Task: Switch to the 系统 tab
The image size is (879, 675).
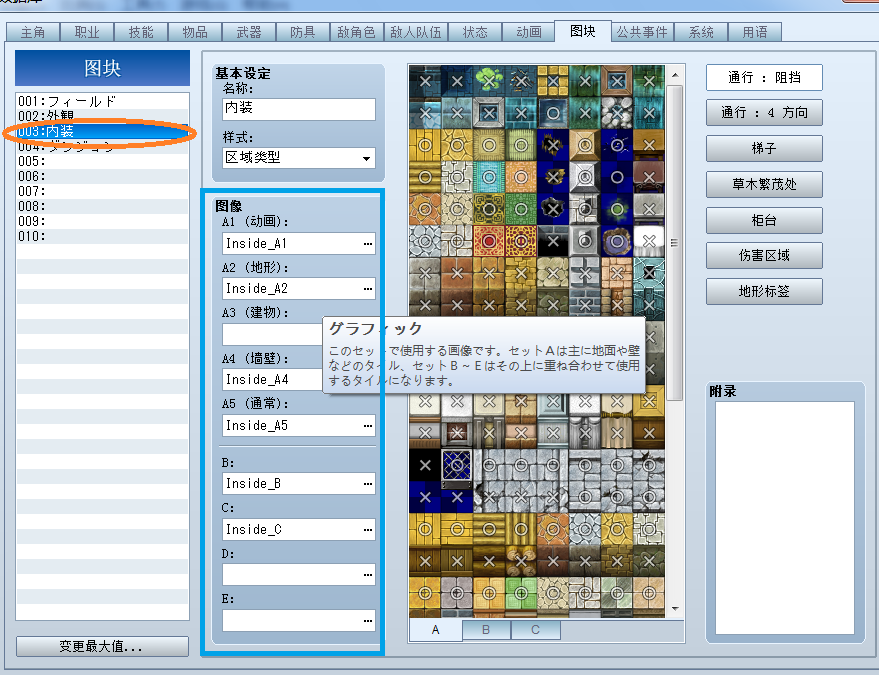Action: pyautogui.click(x=701, y=32)
